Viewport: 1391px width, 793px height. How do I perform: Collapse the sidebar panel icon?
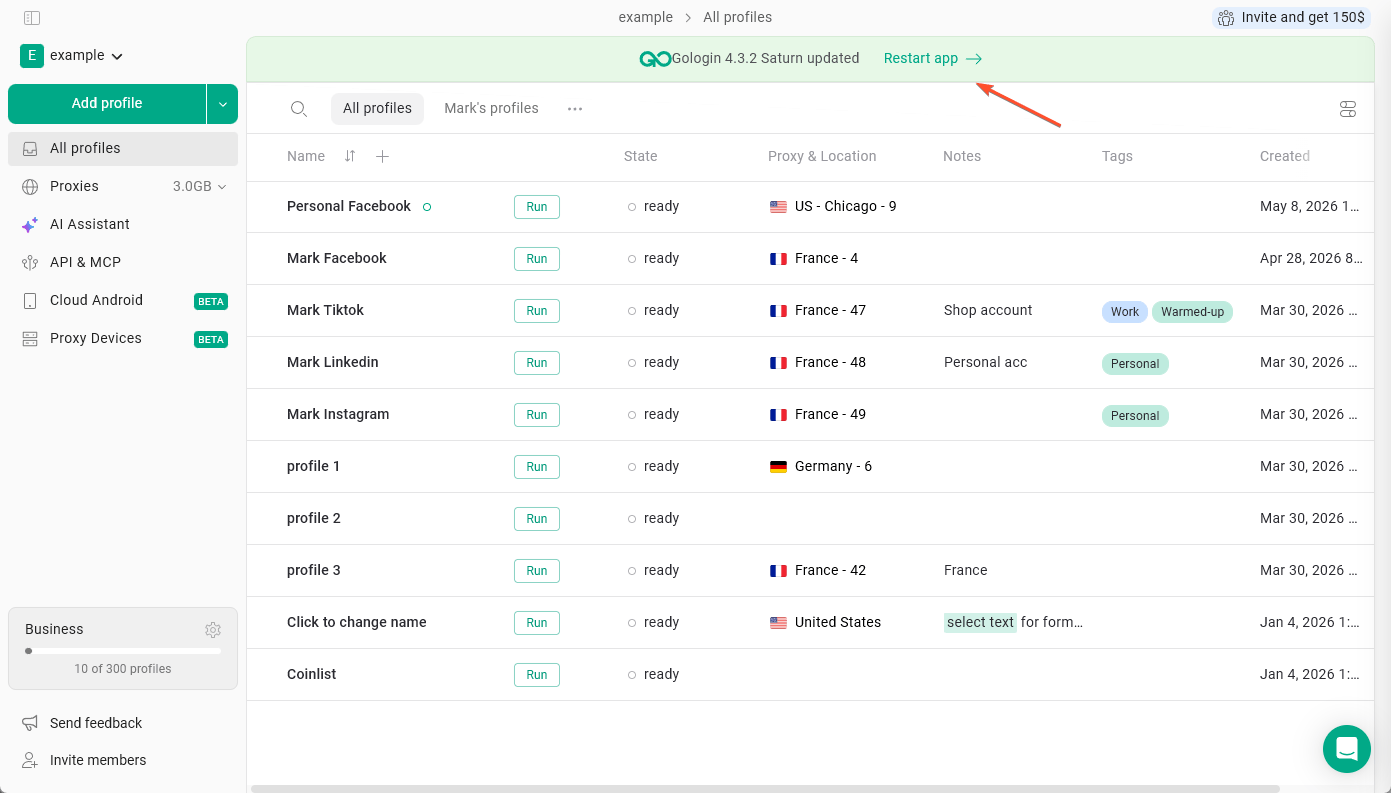[32, 18]
